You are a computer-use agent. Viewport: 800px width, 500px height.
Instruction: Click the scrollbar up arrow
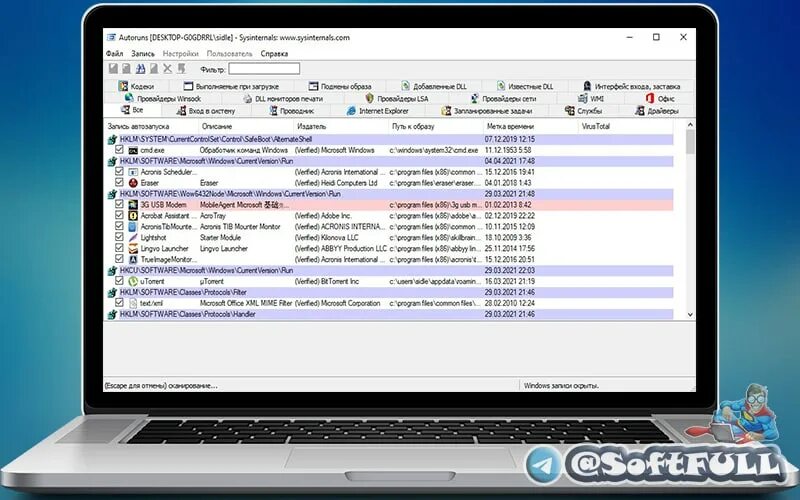click(x=690, y=125)
